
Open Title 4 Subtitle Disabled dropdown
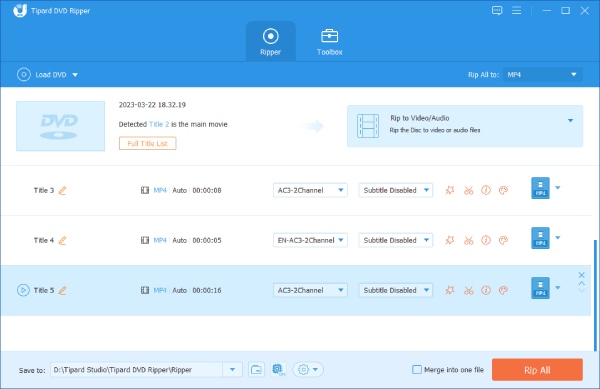(396, 240)
